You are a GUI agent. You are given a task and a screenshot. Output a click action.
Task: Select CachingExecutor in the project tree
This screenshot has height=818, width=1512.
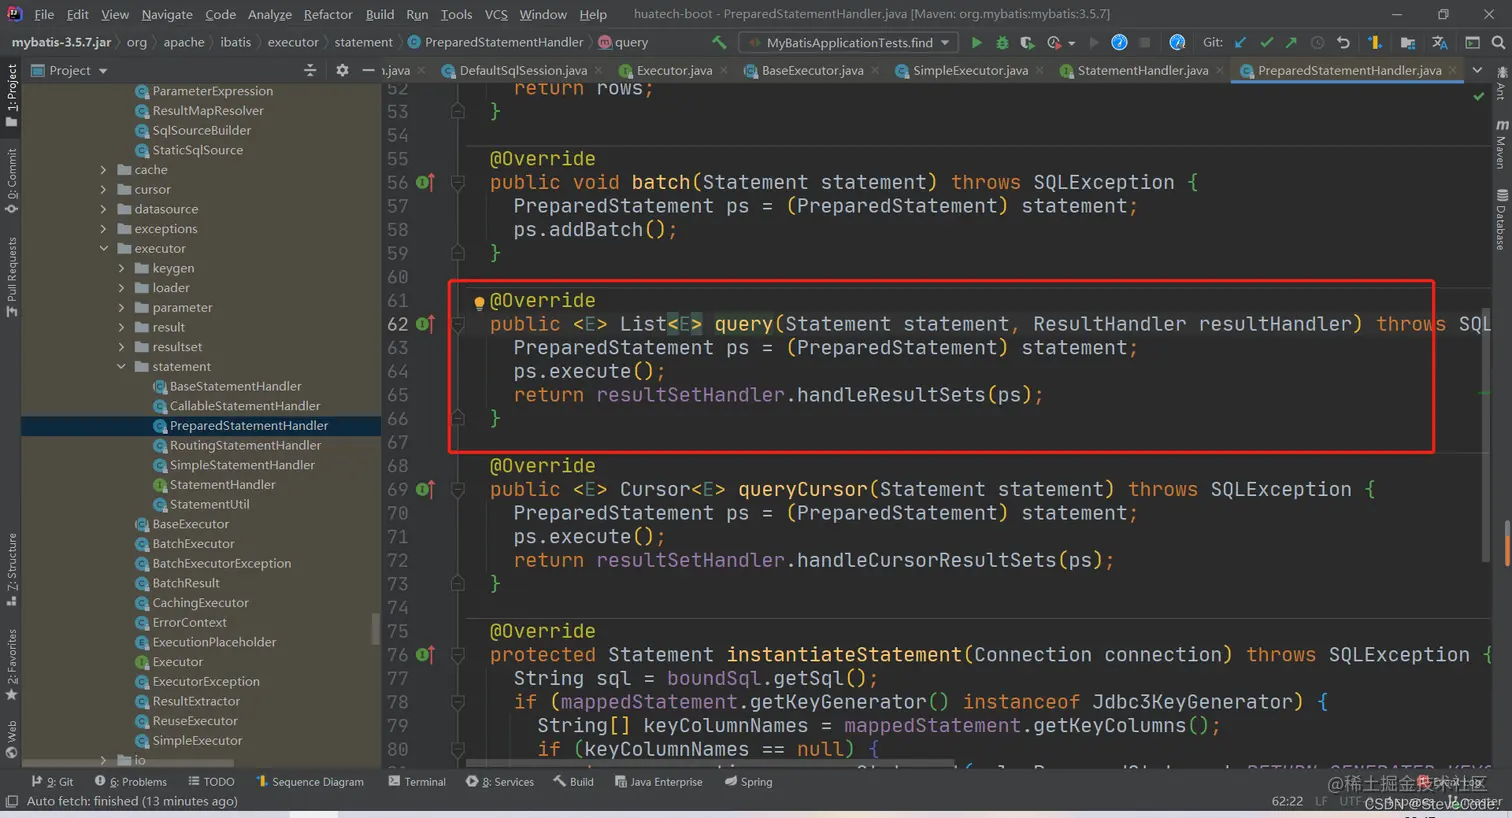click(x=200, y=603)
